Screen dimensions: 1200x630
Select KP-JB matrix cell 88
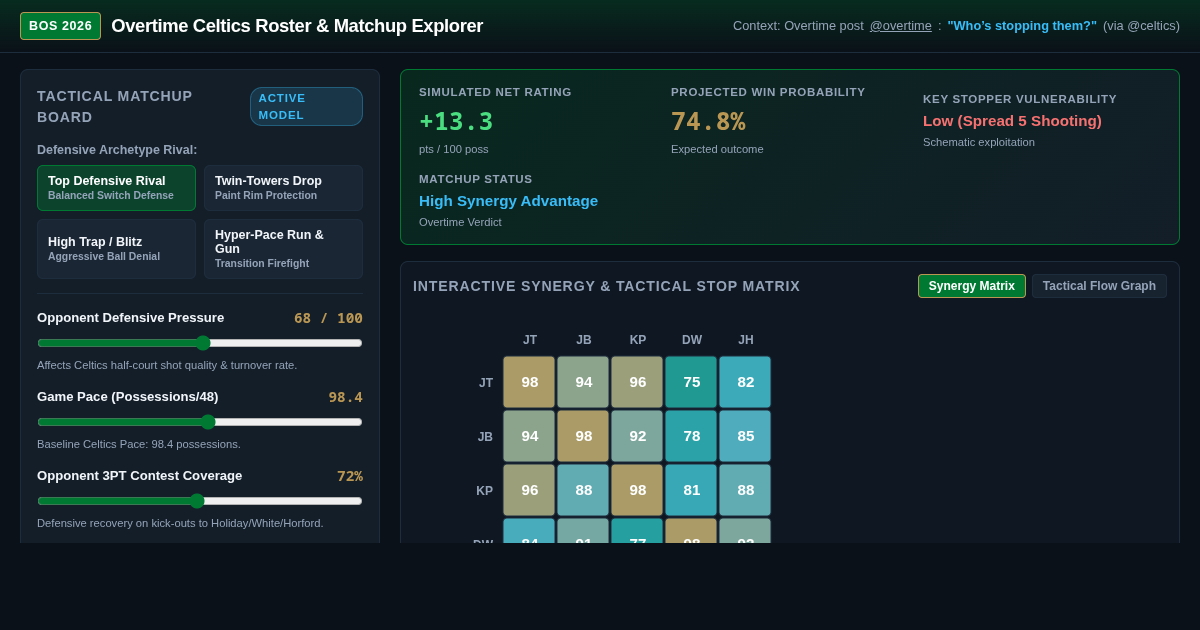coord(583,490)
